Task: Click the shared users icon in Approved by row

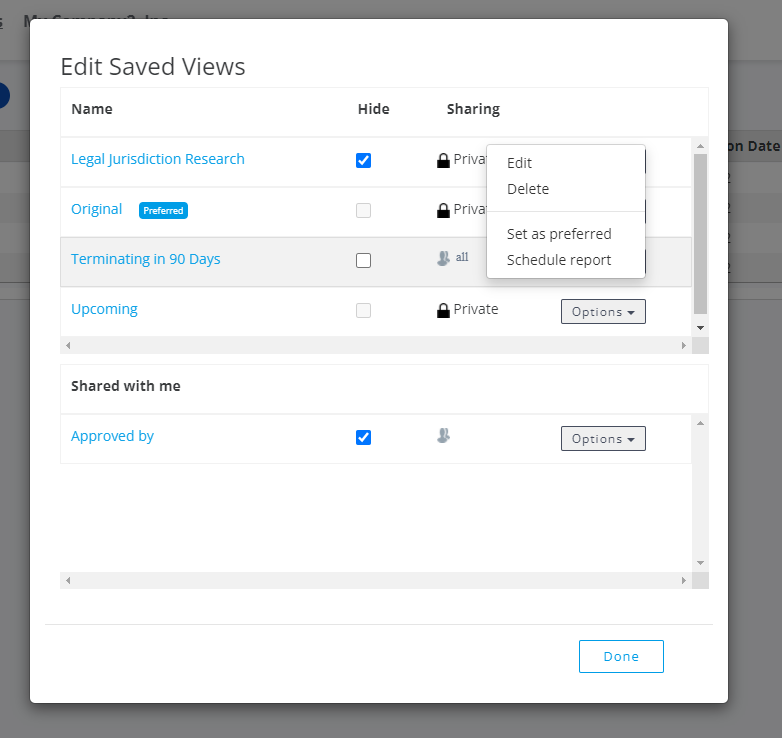Action: tap(443, 436)
